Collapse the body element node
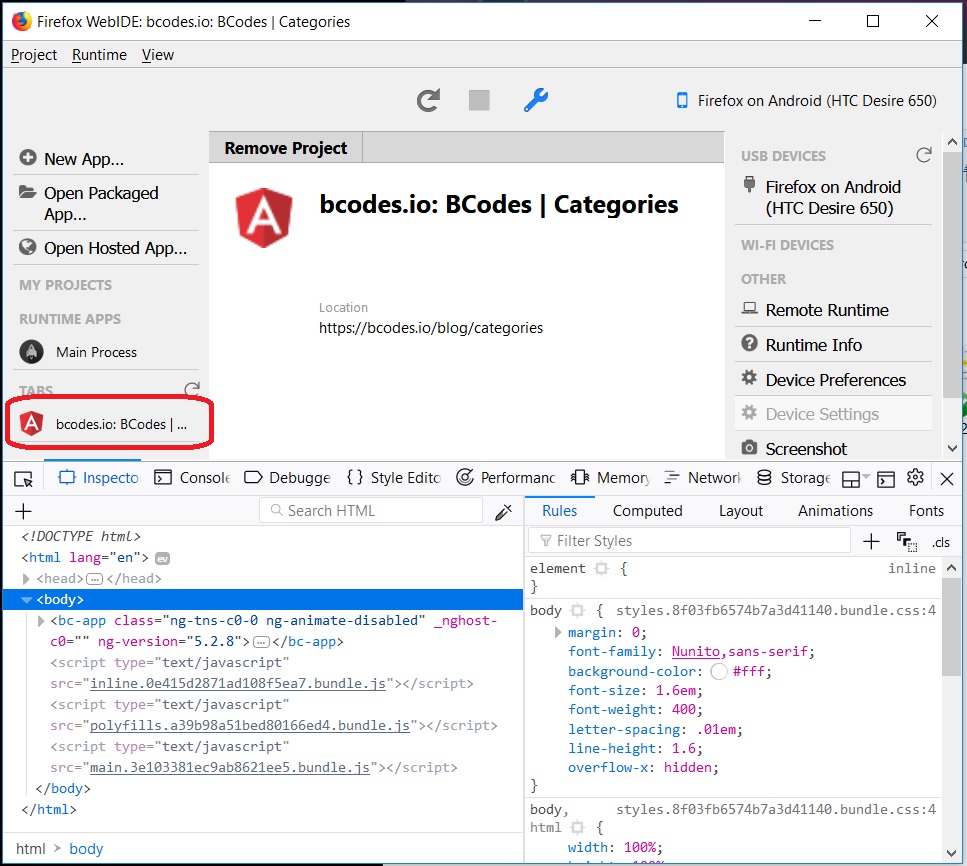 [26, 600]
